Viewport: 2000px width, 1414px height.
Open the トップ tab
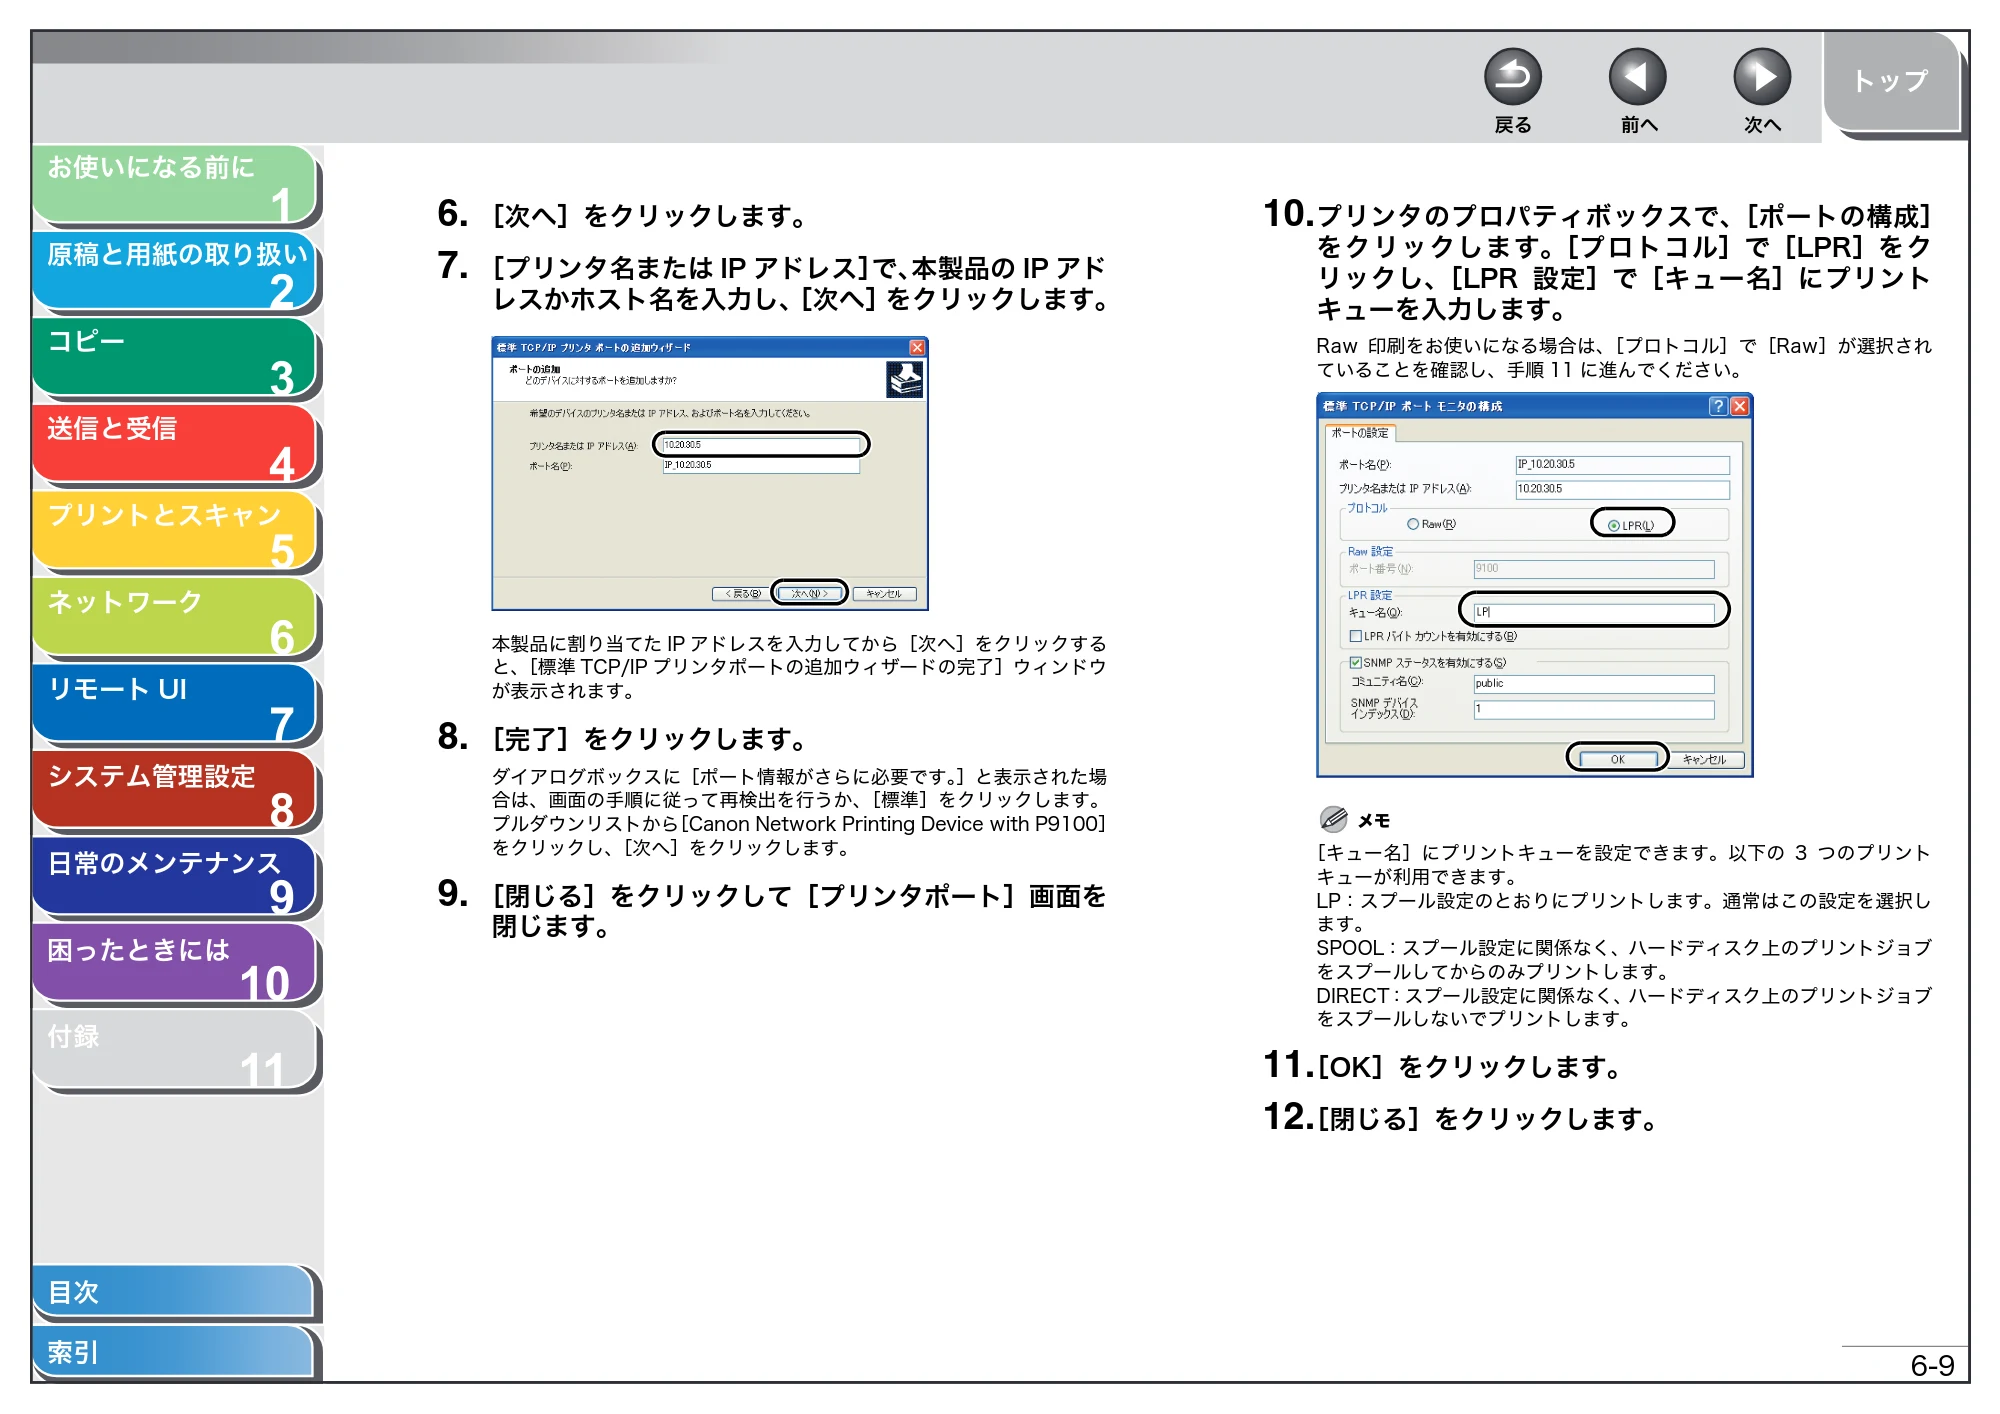(1891, 82)
